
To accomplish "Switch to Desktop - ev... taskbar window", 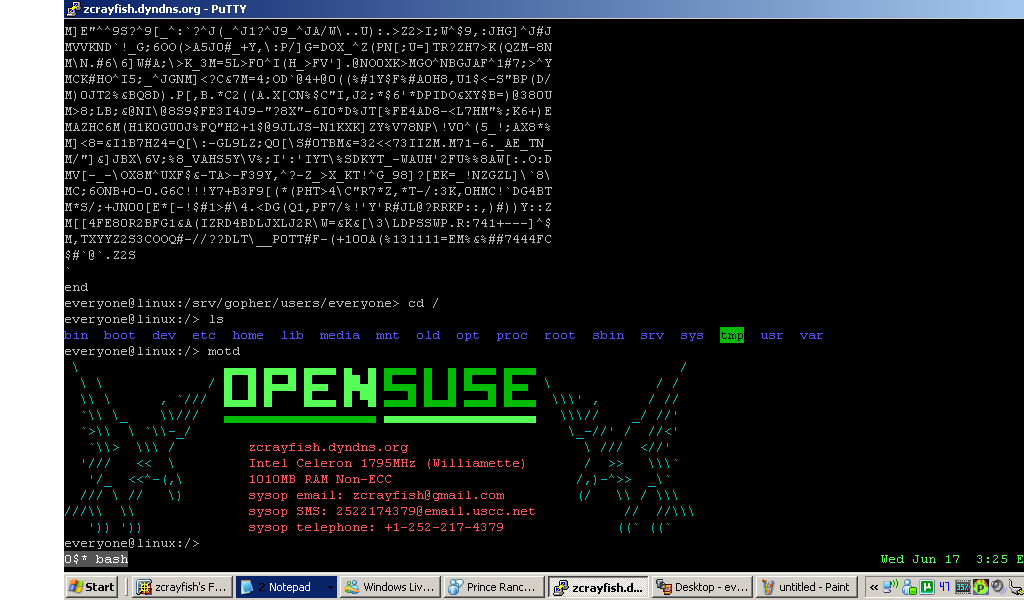I will tap(702, 587).
